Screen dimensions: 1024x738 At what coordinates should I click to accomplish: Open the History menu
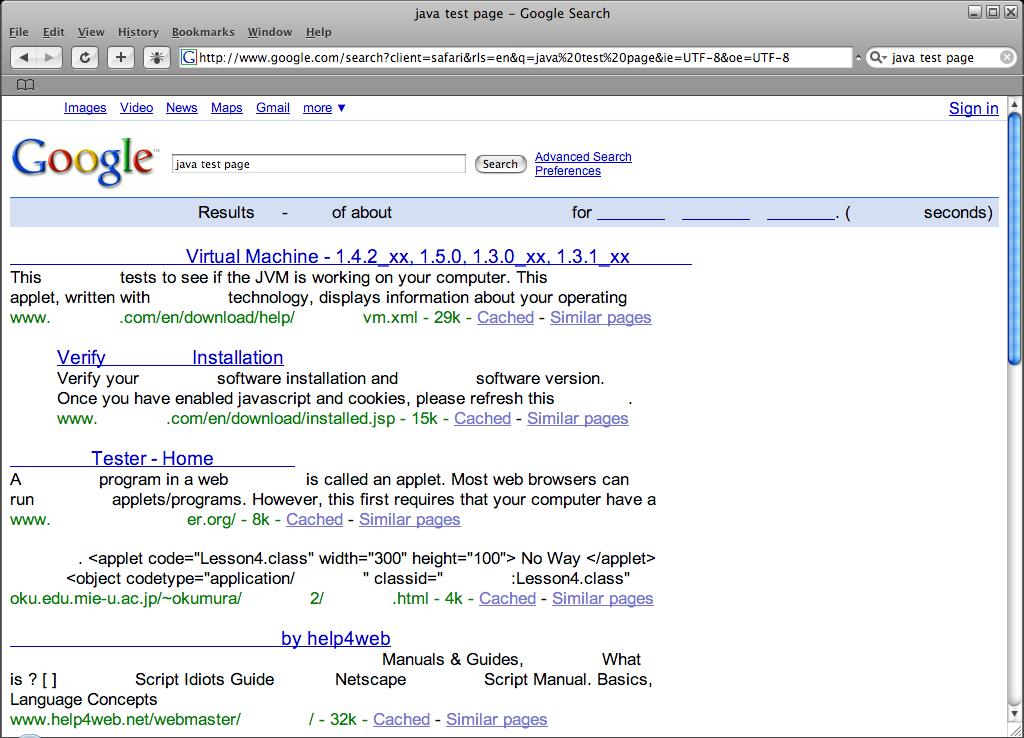pos(138,32)
